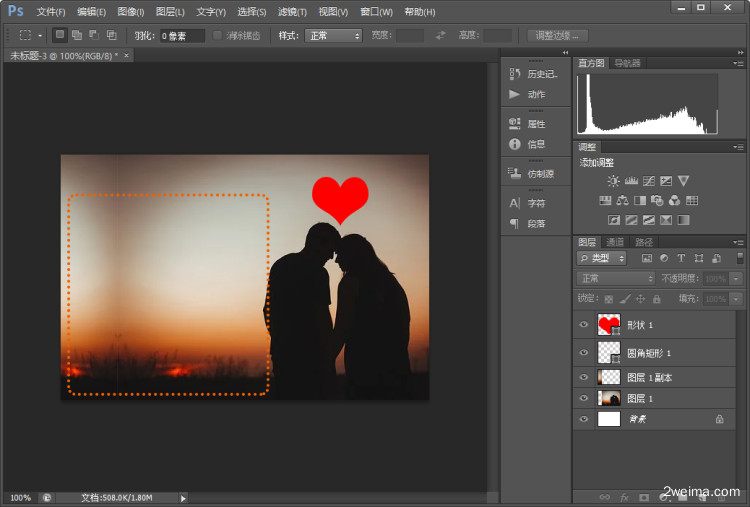This screenshot has height=507, width=750.
Task: Open the 历史记录 (History) panel icon
Action: pyautogui.click(x=515, y=73)
